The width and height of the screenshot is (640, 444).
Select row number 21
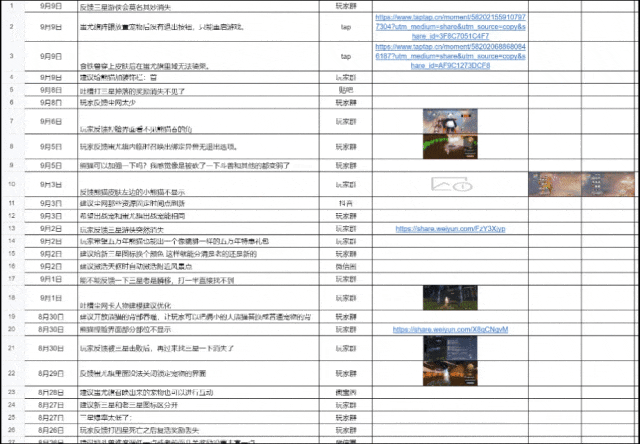click(11, 348)
